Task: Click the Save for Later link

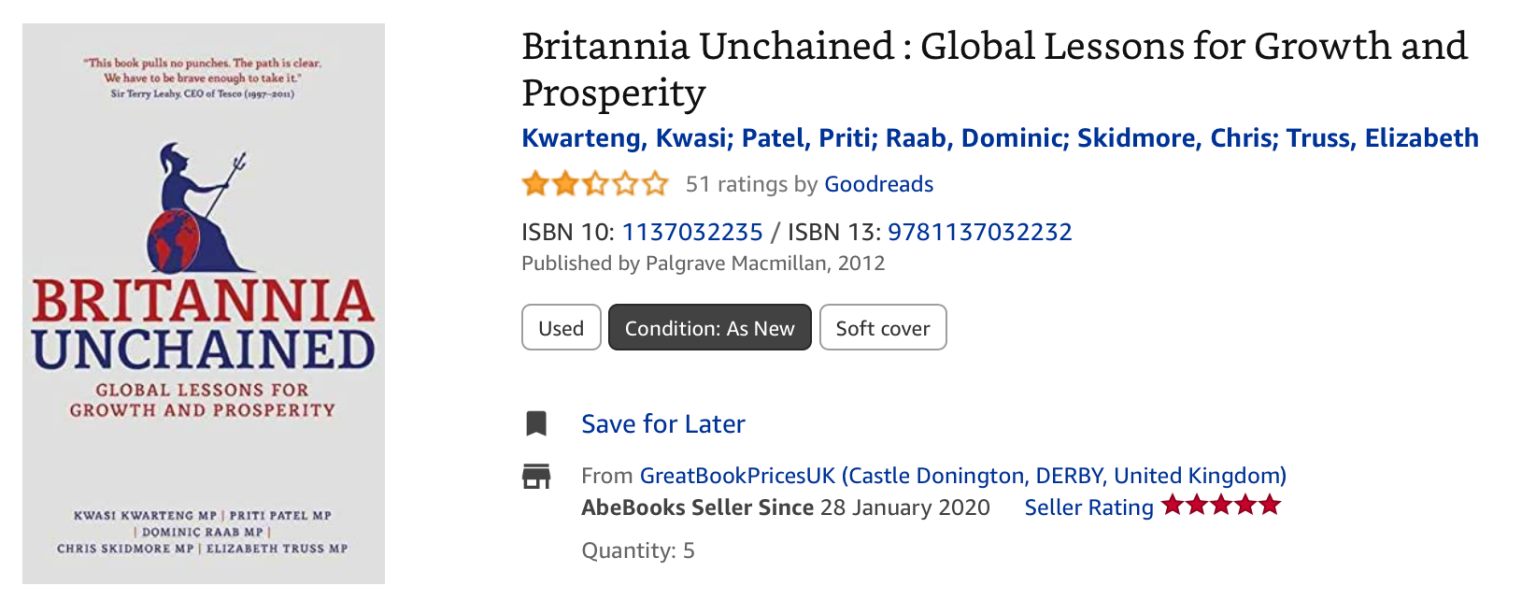Action: pyautogui.click(x=663, y=424)
